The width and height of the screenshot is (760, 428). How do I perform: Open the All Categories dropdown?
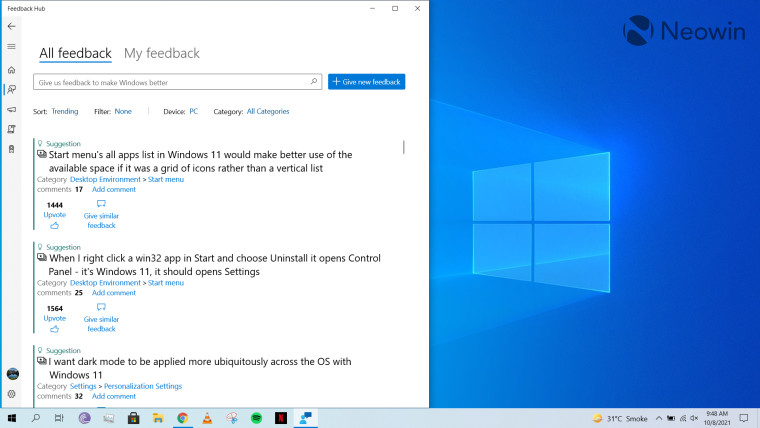(x=268, y=112)
